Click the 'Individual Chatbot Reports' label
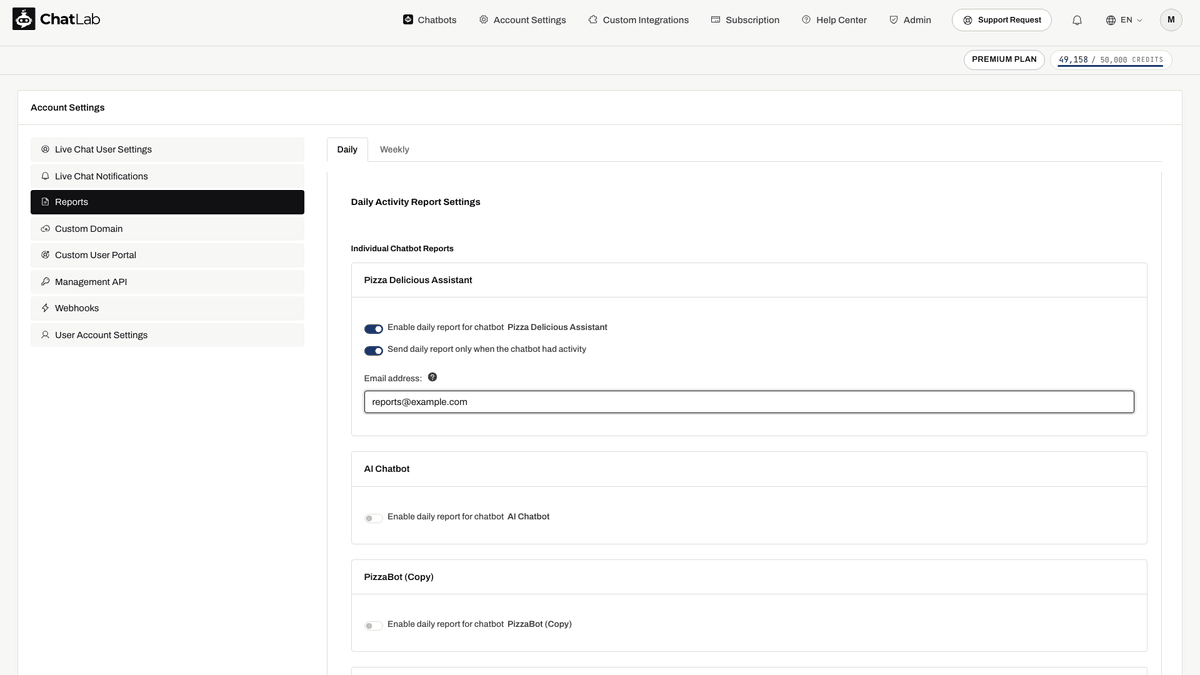The height and width of the screenshot is (675, 1200). tap(402, 249)
